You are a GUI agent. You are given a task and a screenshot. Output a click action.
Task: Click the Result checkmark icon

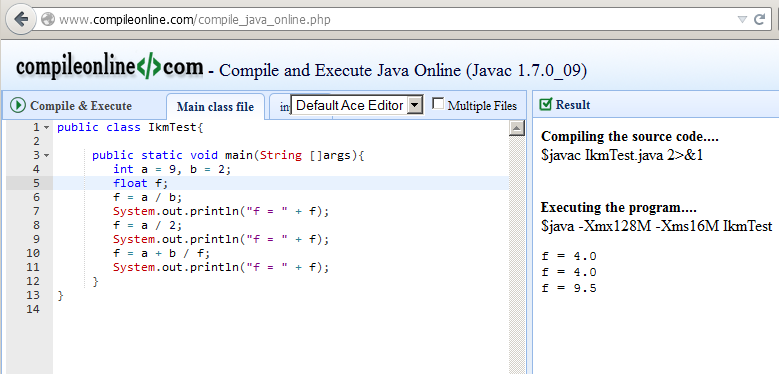tap(545, 104)
